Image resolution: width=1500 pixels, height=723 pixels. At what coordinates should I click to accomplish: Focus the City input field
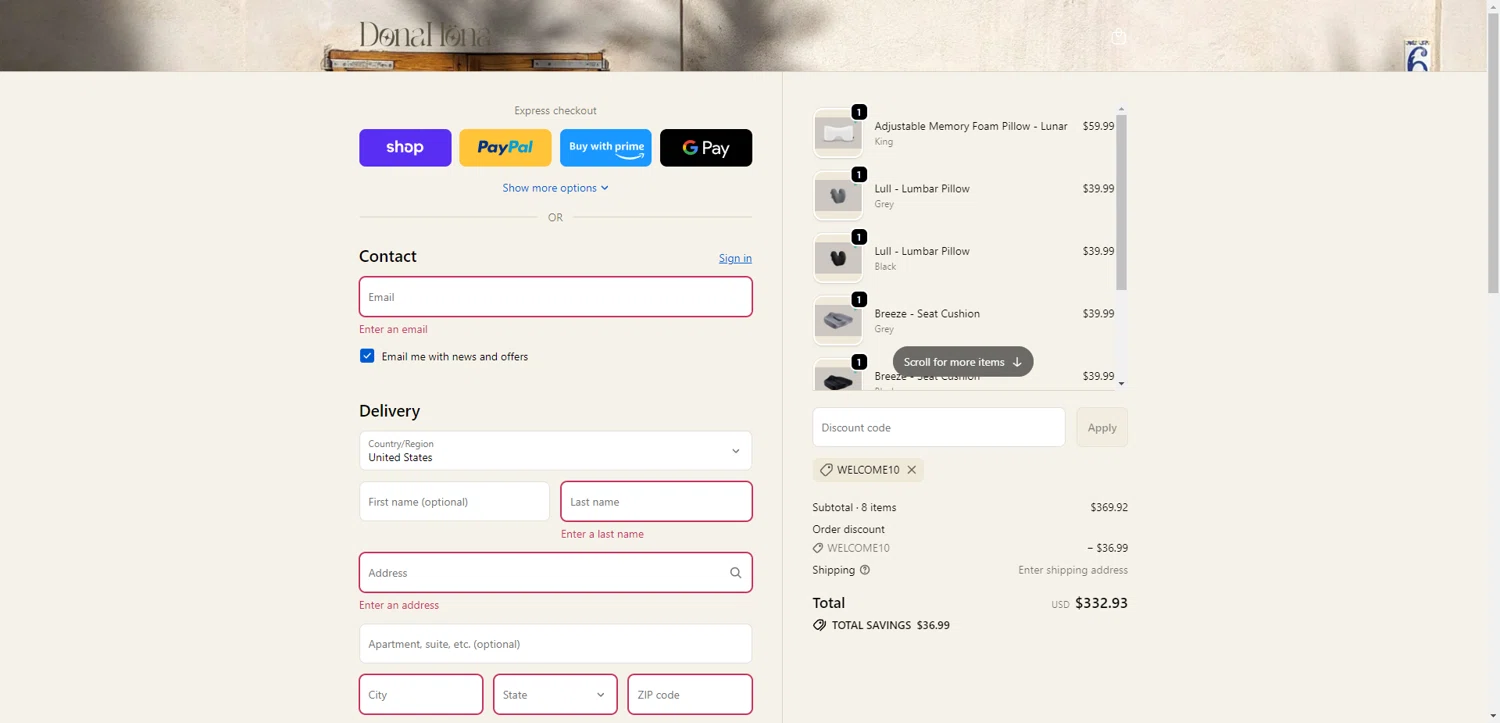(421, 694)
